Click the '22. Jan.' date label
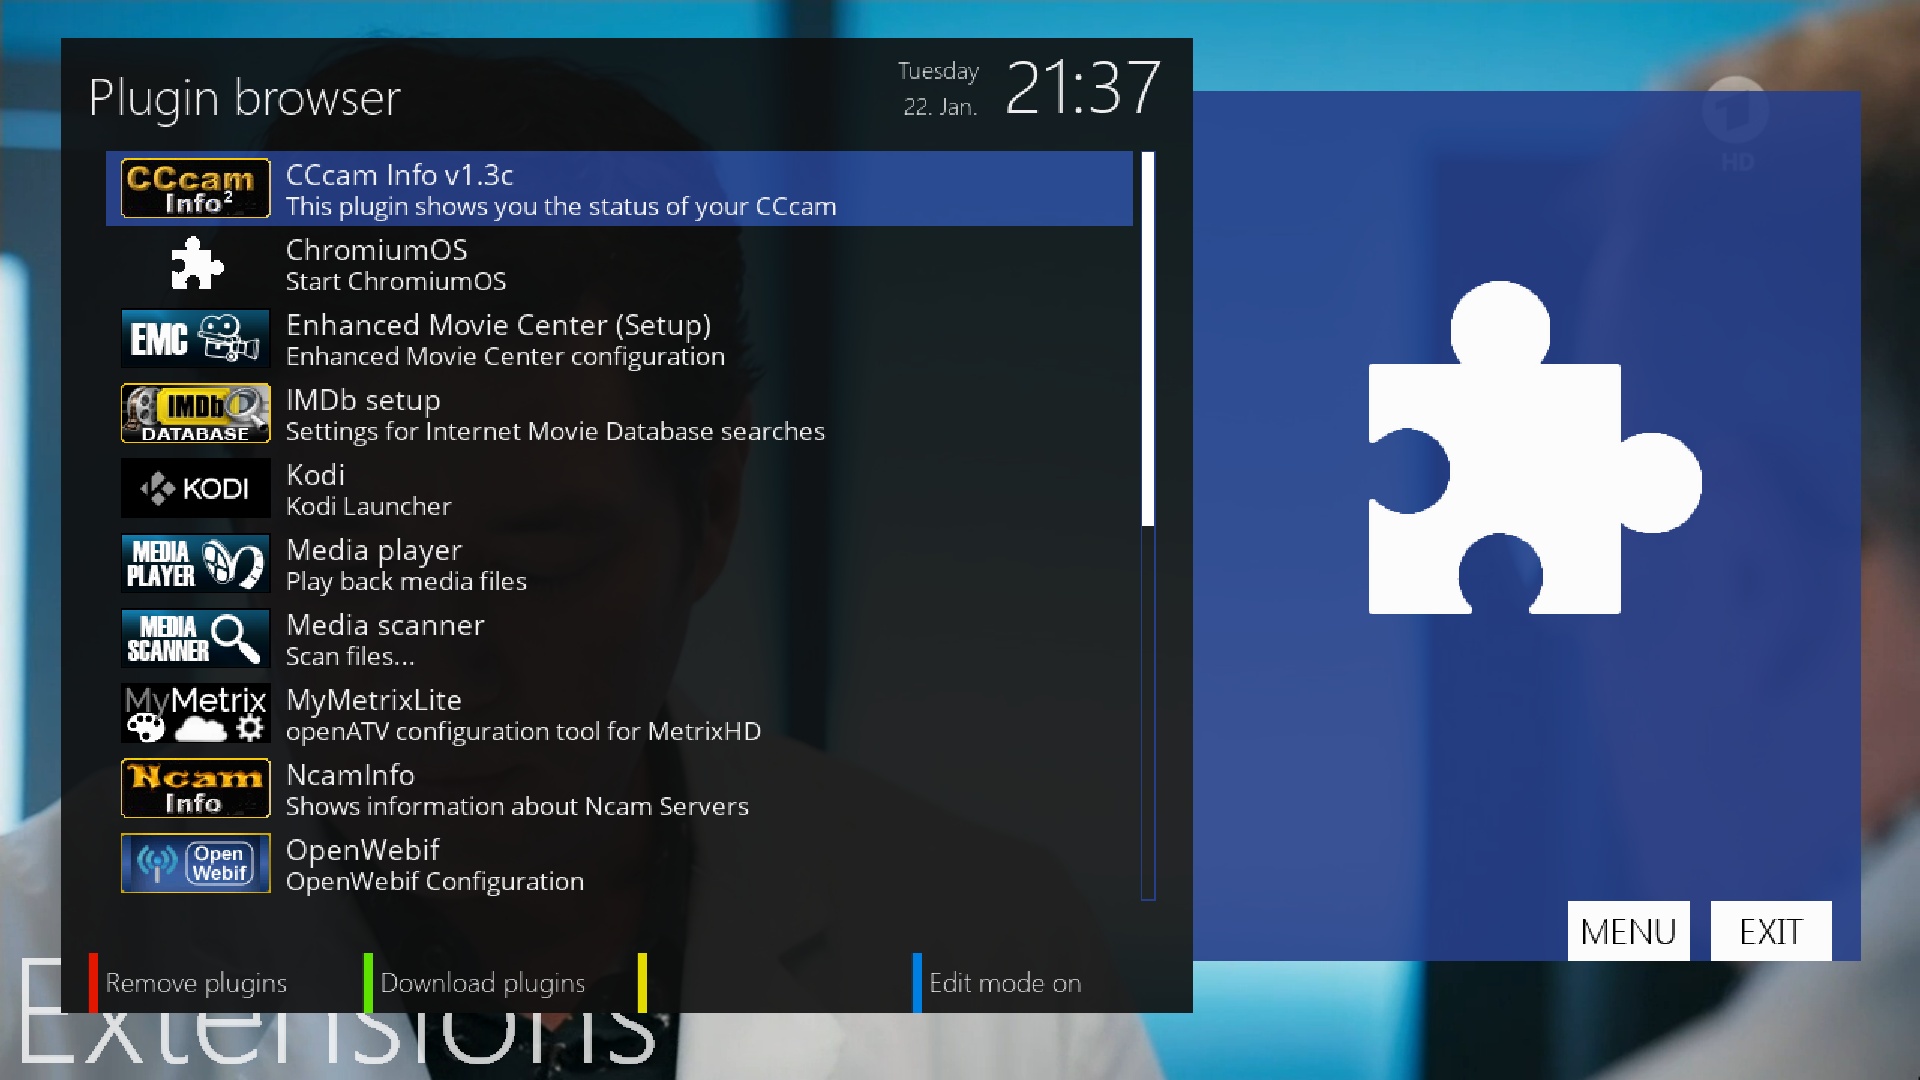The width and height of the screenshot is (1920, 1080). click(x=940, y=107)
